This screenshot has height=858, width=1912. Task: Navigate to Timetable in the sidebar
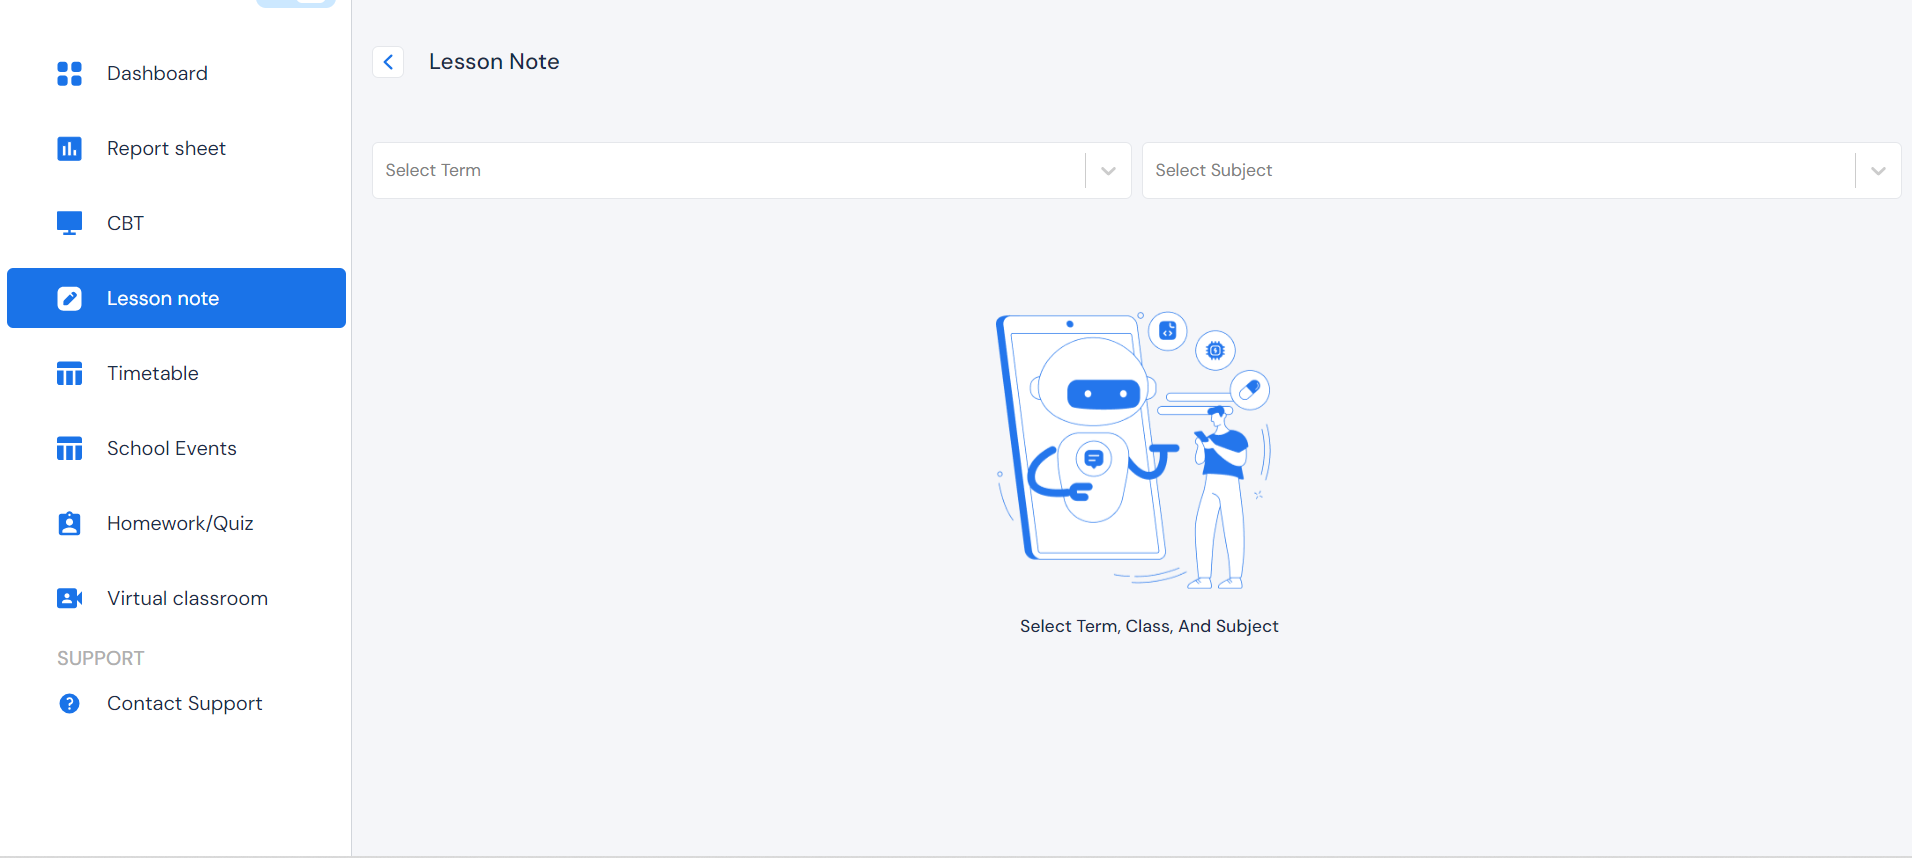[x=153, y=374]
